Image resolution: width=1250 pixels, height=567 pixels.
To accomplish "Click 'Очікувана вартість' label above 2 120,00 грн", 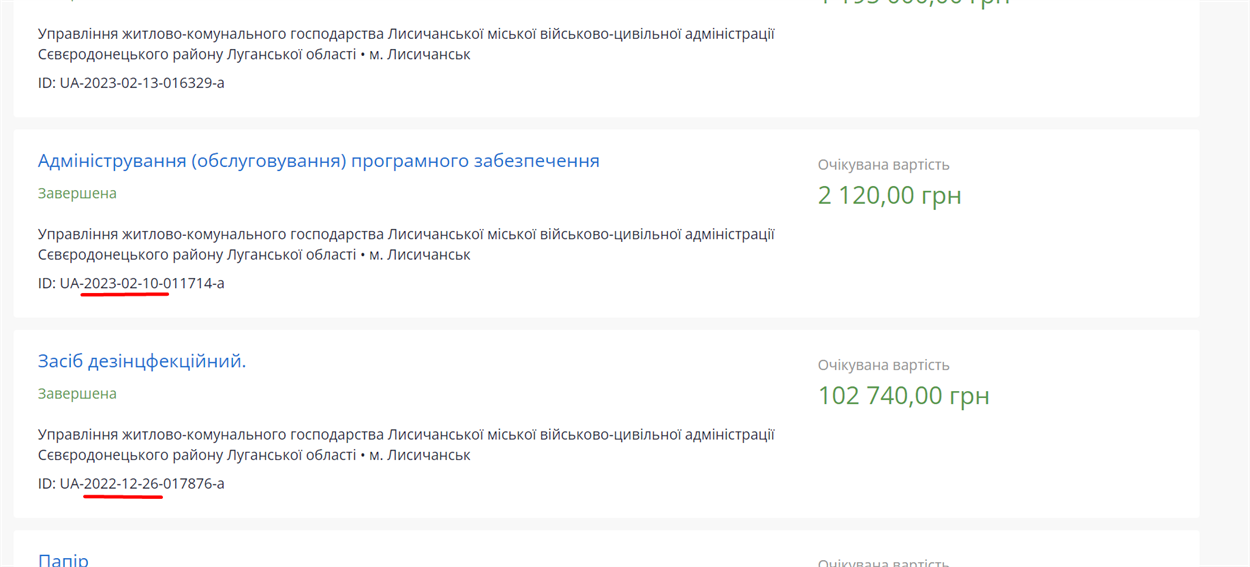I will click(x=883, y=164).
